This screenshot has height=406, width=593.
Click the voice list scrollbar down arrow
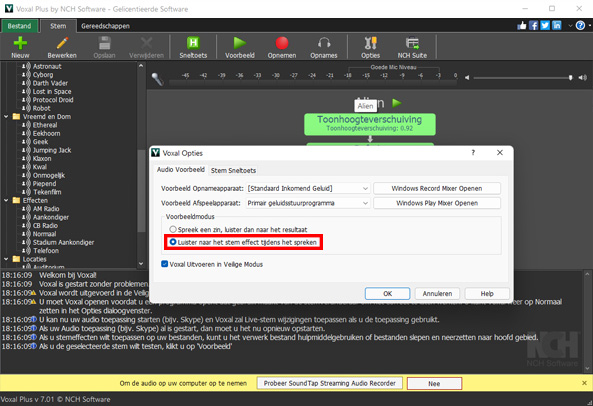pyautogui.click(x=141, y=263)
